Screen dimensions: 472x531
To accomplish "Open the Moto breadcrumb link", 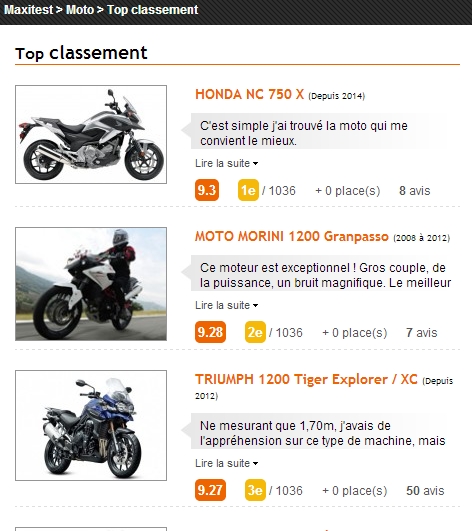I will 80,9.
